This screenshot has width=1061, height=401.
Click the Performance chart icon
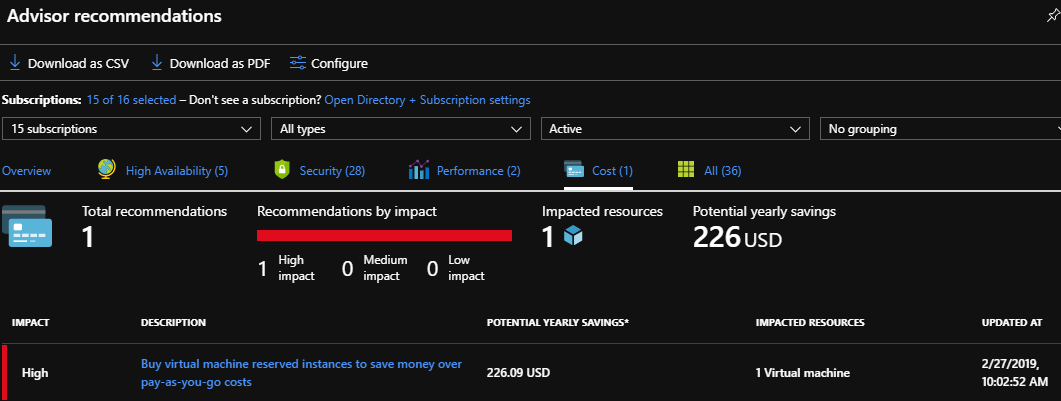tap(419, 170)
